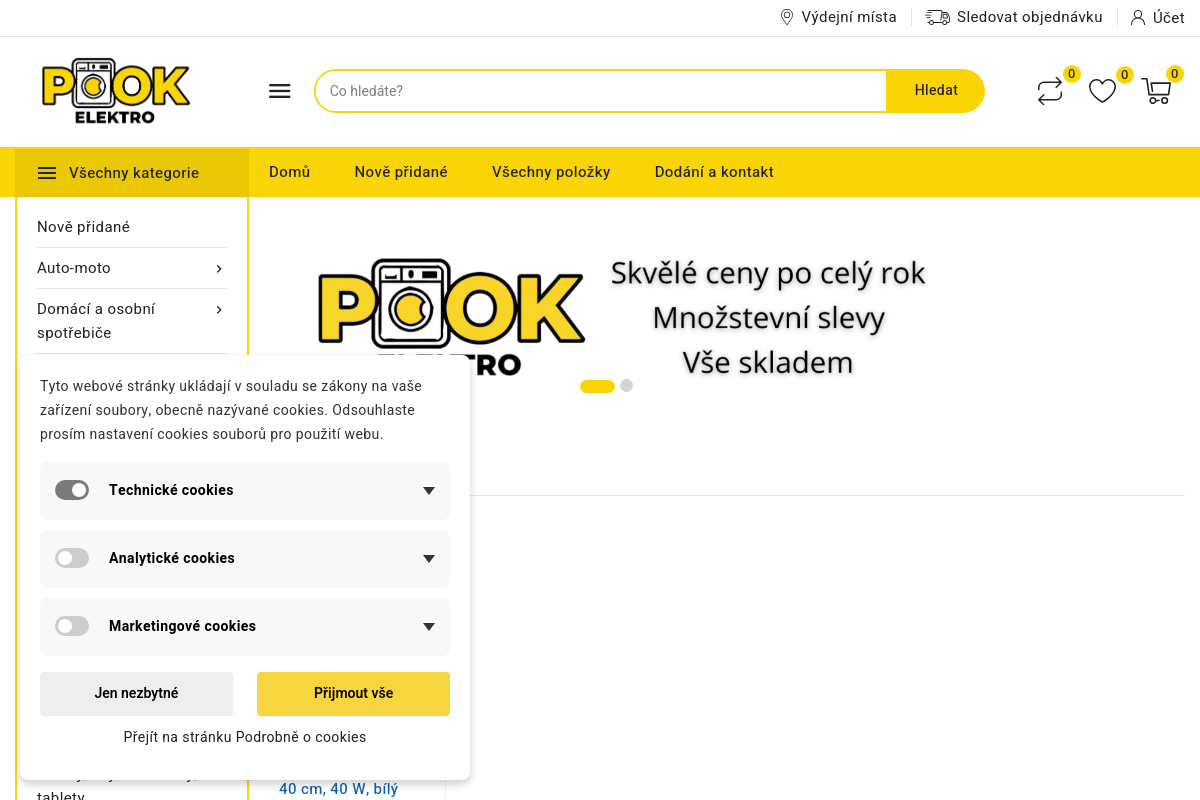Image resolution: width=1200 pixels, height=800 pixels.
Task: Open the Dodání a kontakt page
Action: pyautogui.click(x=714, y=171)
